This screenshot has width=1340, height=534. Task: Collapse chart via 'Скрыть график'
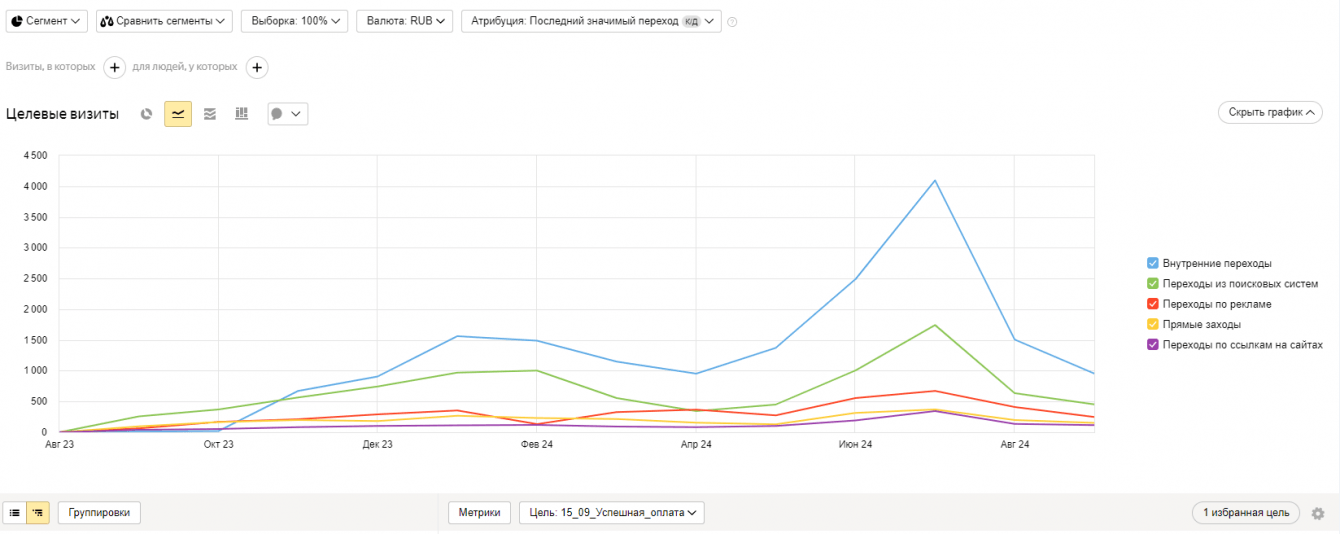(x=1269, y=112)
